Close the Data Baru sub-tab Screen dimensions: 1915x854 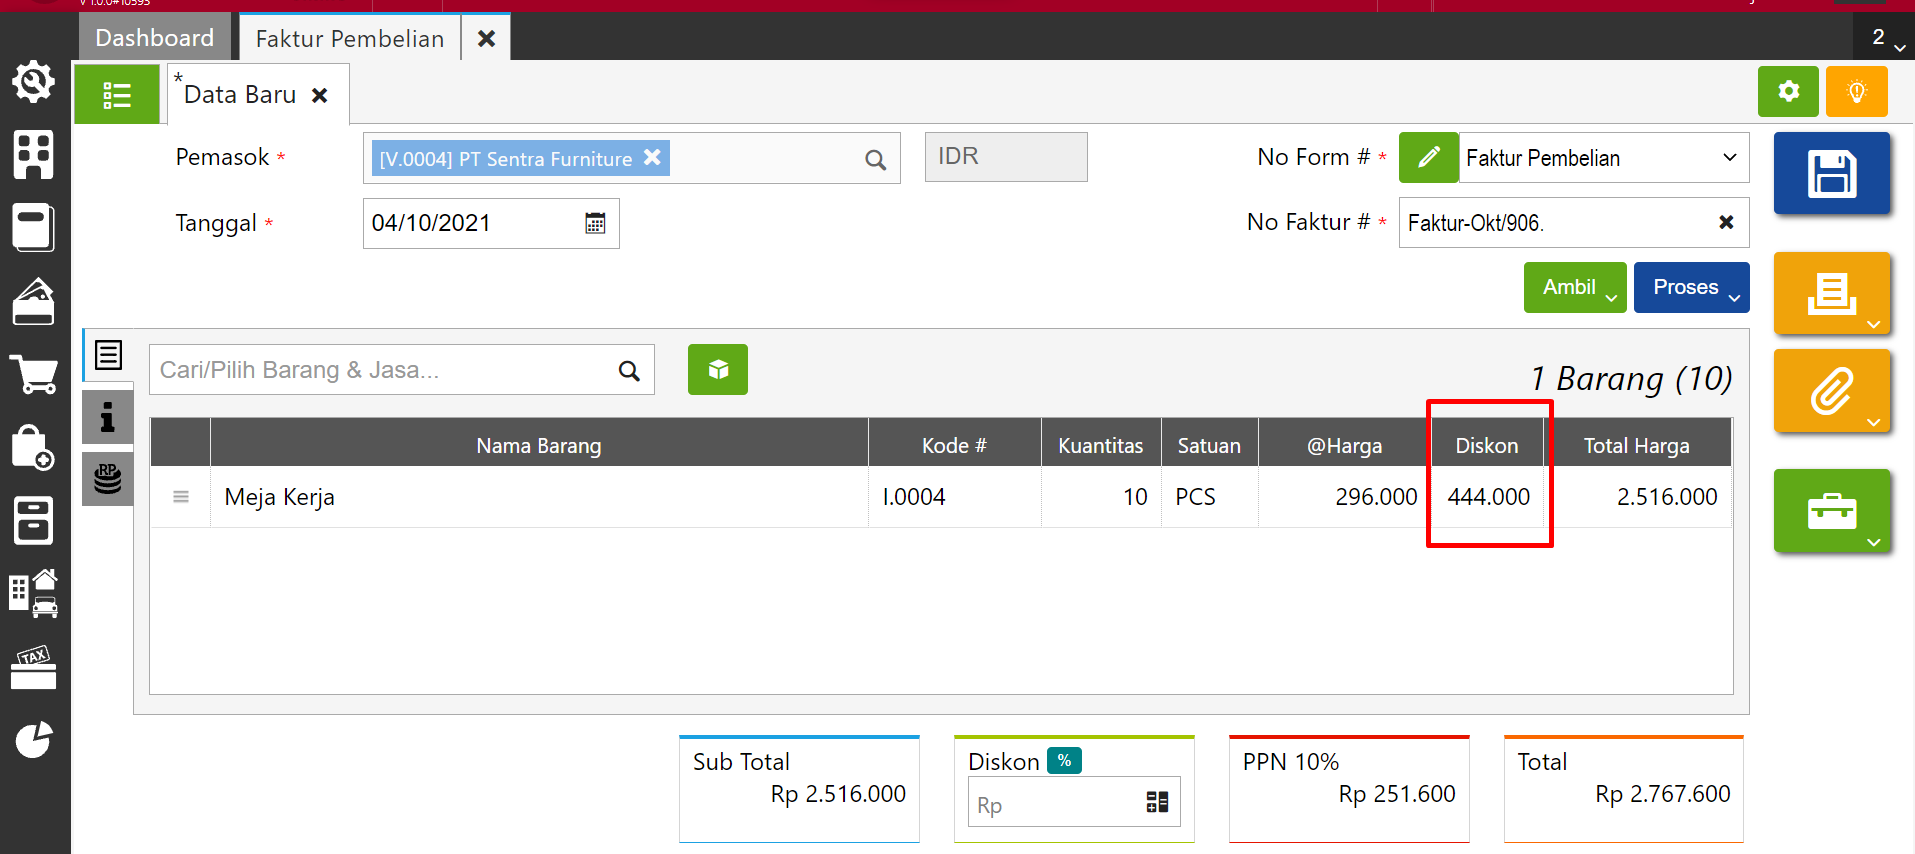320,95
